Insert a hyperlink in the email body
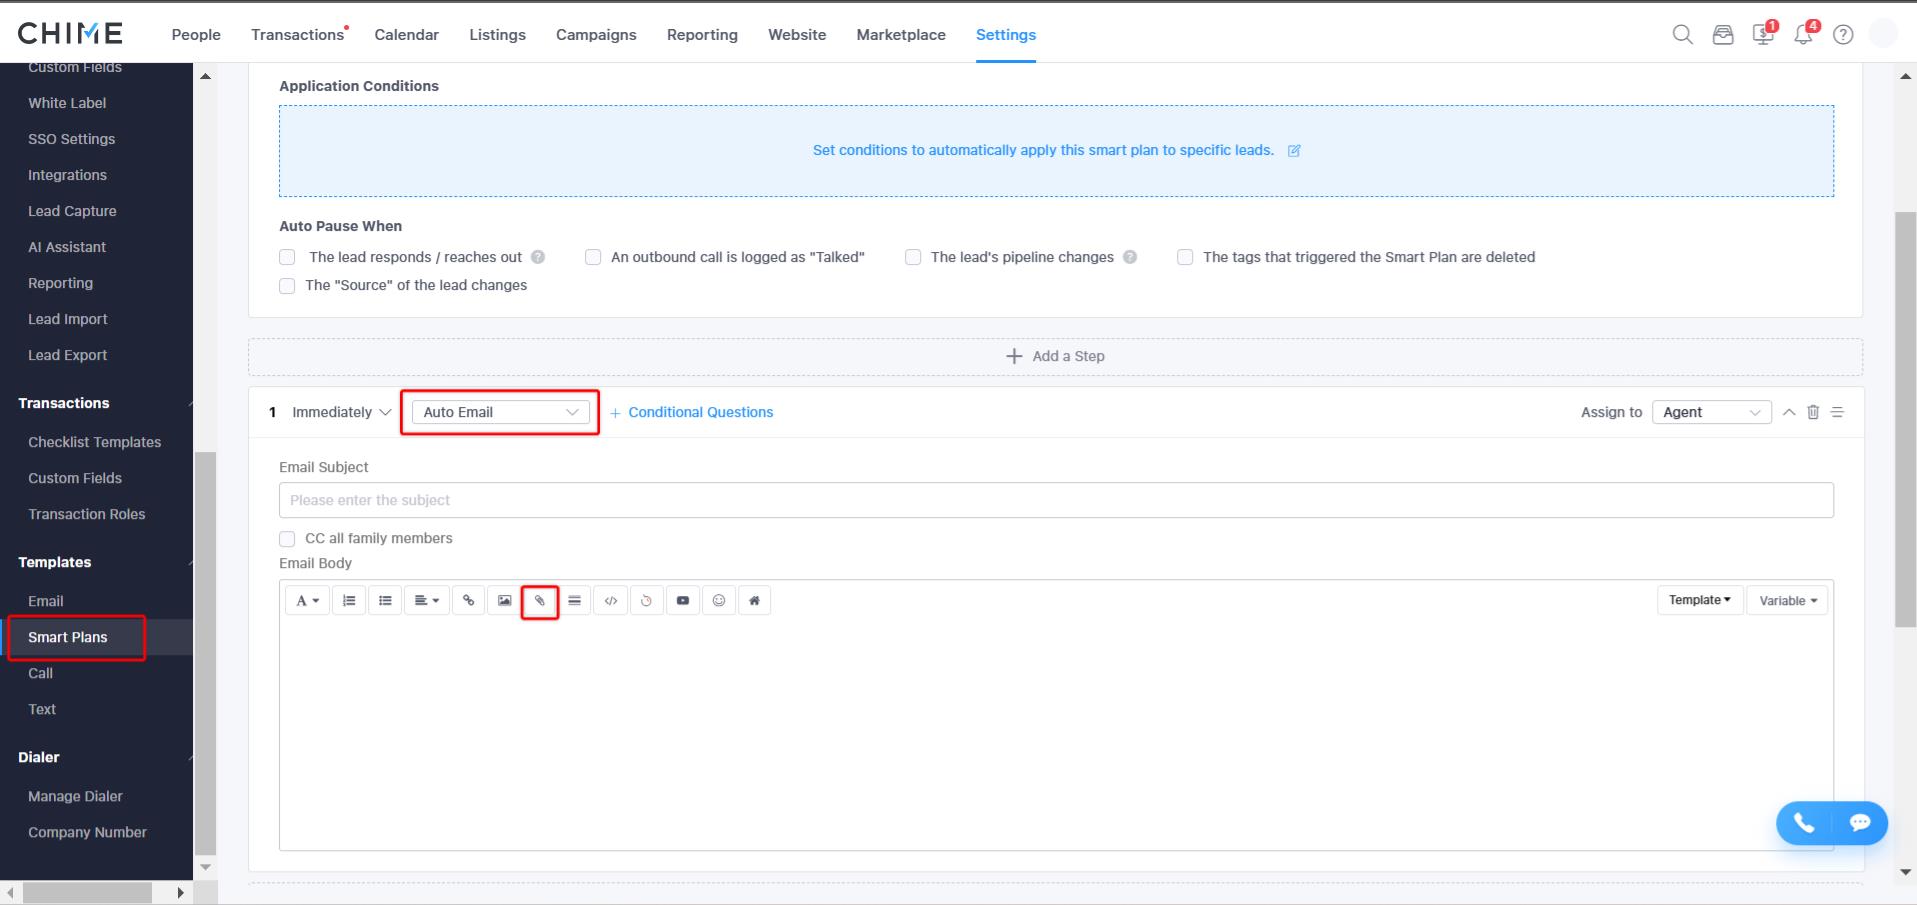 [x=467, y=600]
